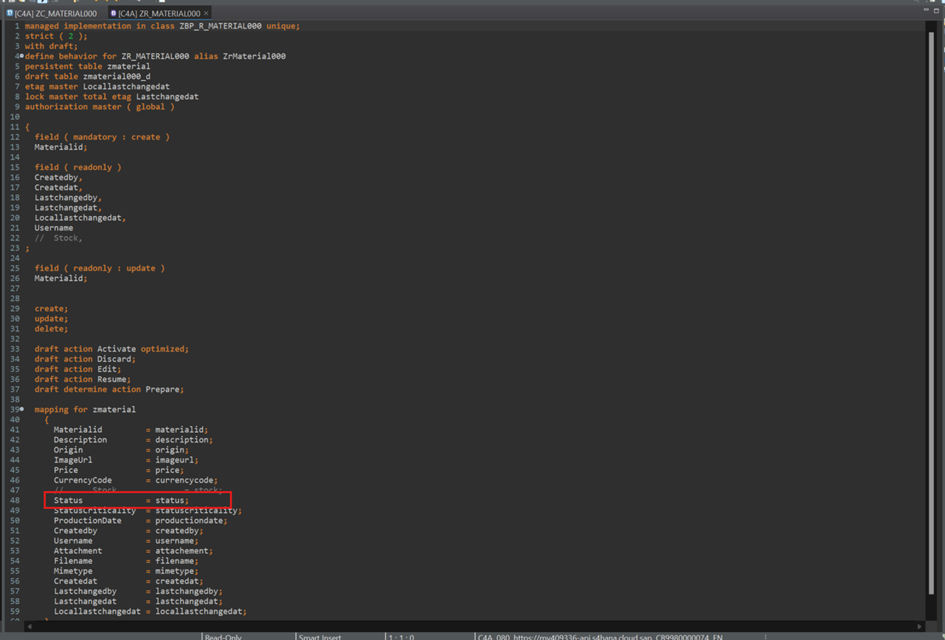Close the ZR_MATERIAL000 tab

pos(206,13)
